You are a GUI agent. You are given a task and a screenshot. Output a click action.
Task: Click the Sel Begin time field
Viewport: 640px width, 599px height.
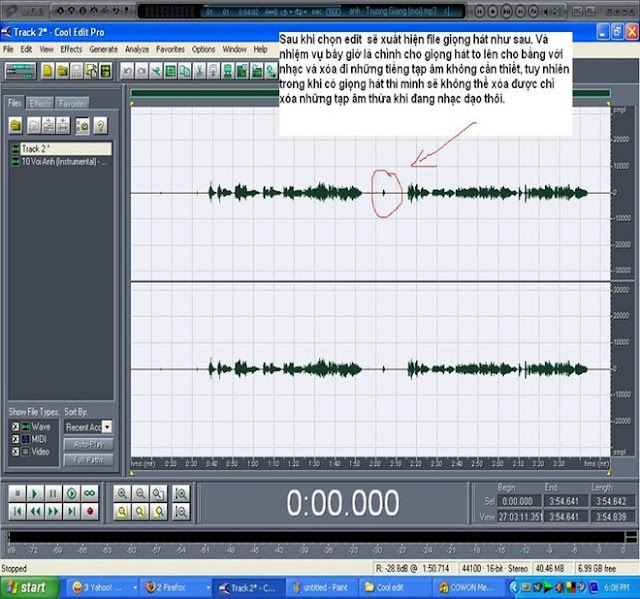(519, 501)
